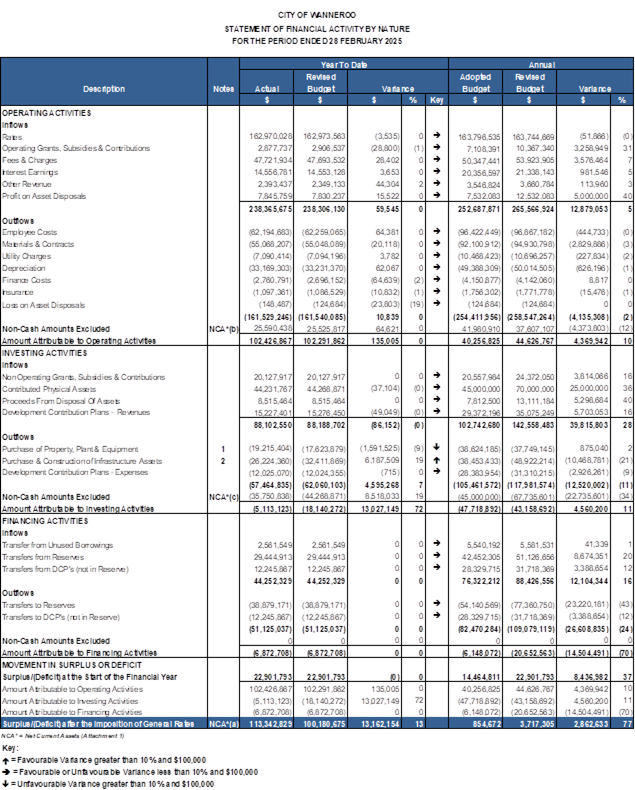Click the Key arrow in the Fees & Charges row
This screenshot has width=635, height=790.
point(436,158)
